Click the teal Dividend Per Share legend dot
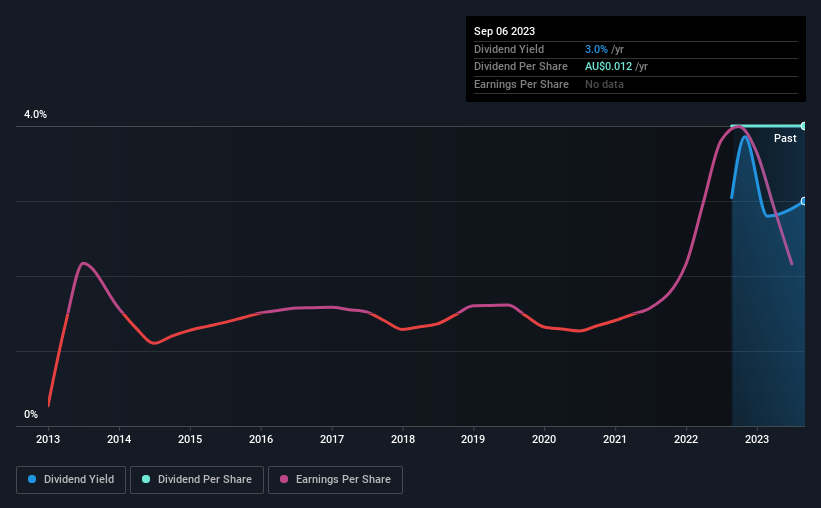 coord(146,480)
